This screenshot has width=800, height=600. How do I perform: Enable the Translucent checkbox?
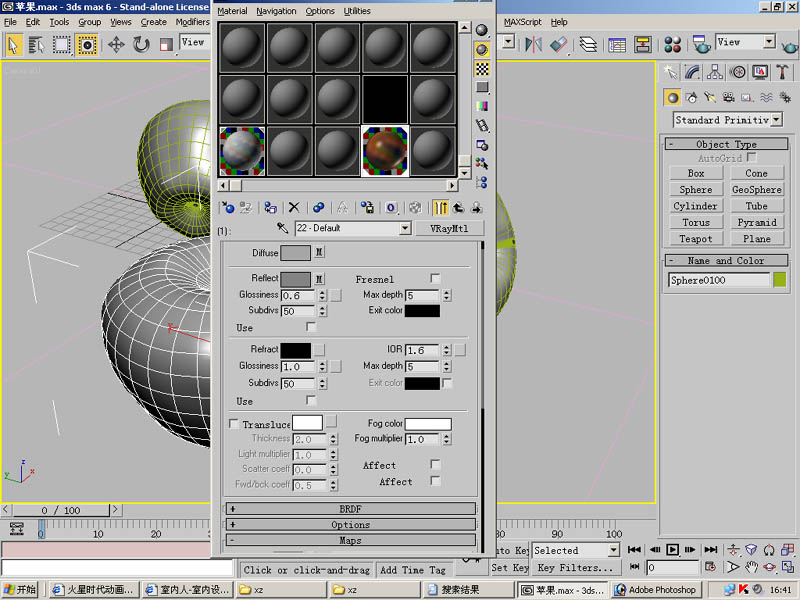tap(234, 424)
